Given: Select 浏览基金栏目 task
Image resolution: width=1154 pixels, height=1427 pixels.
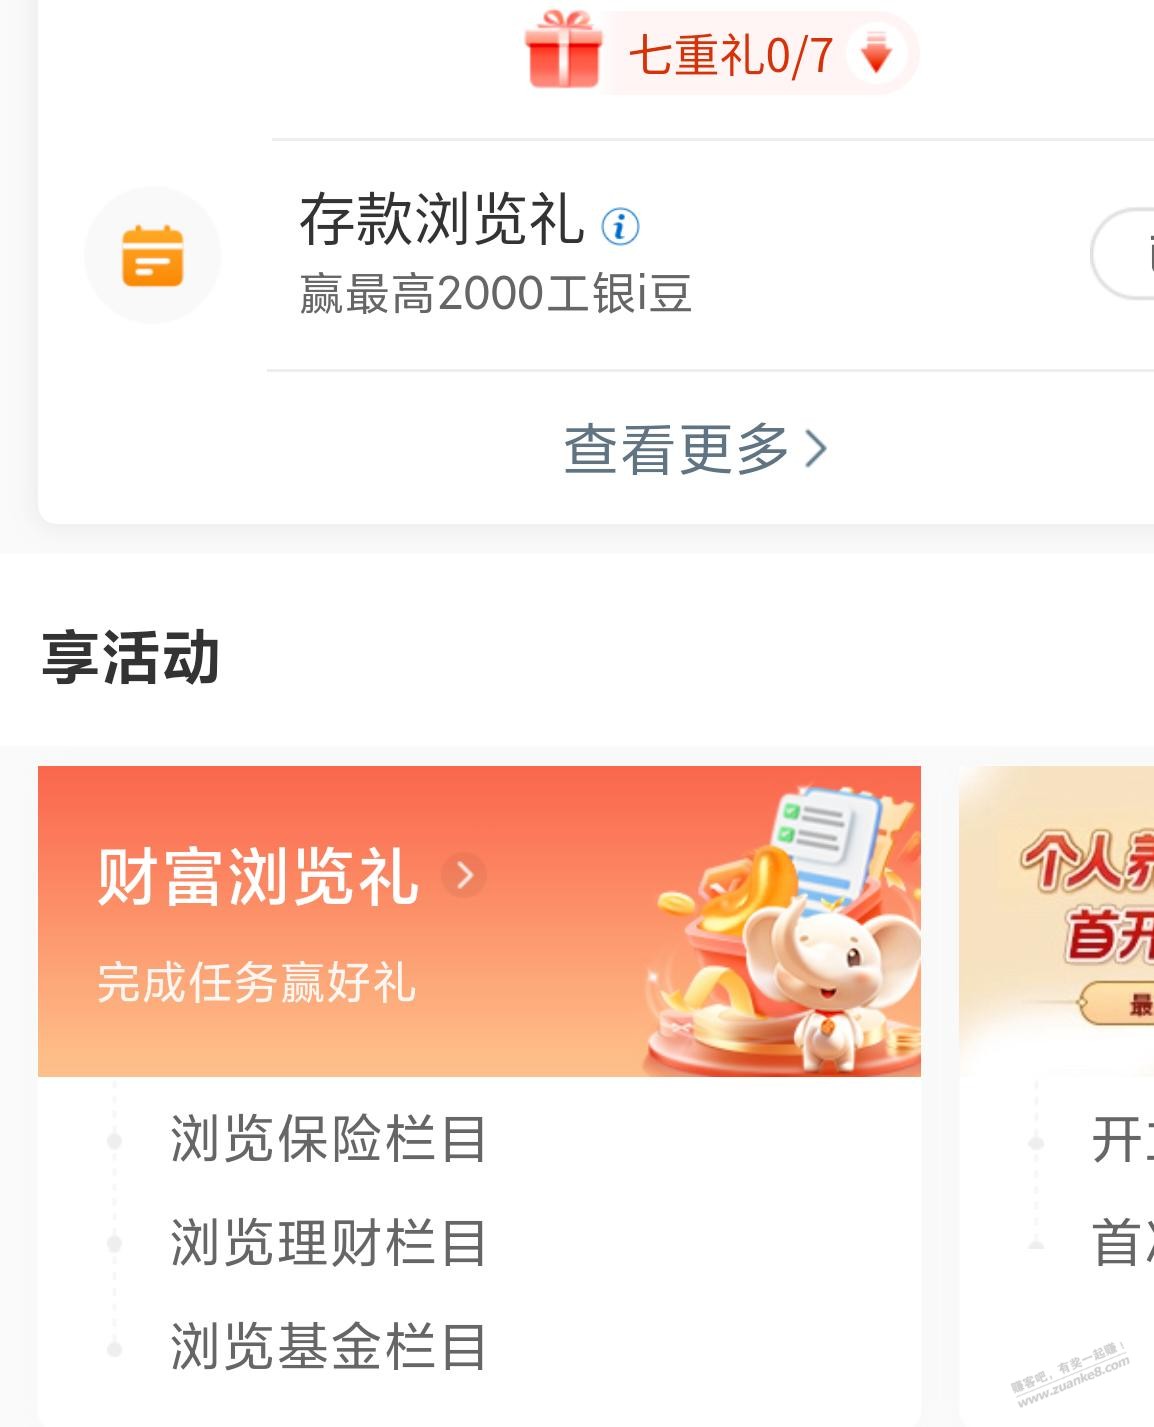Looking at the screenshot, I should click(x=328, y=1346).
